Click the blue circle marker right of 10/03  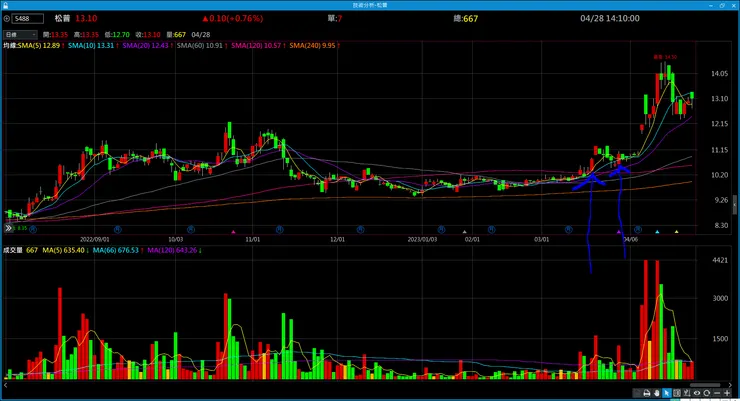191,229
